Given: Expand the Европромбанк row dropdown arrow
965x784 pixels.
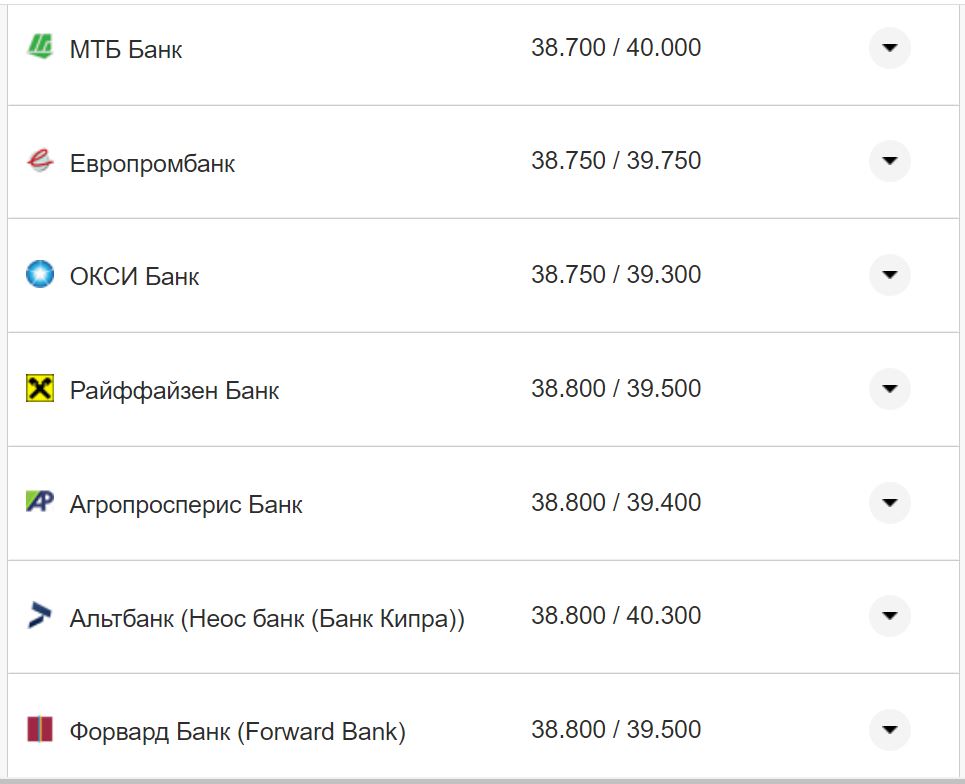Looking at the screenshot, I should tap(889, 161).
